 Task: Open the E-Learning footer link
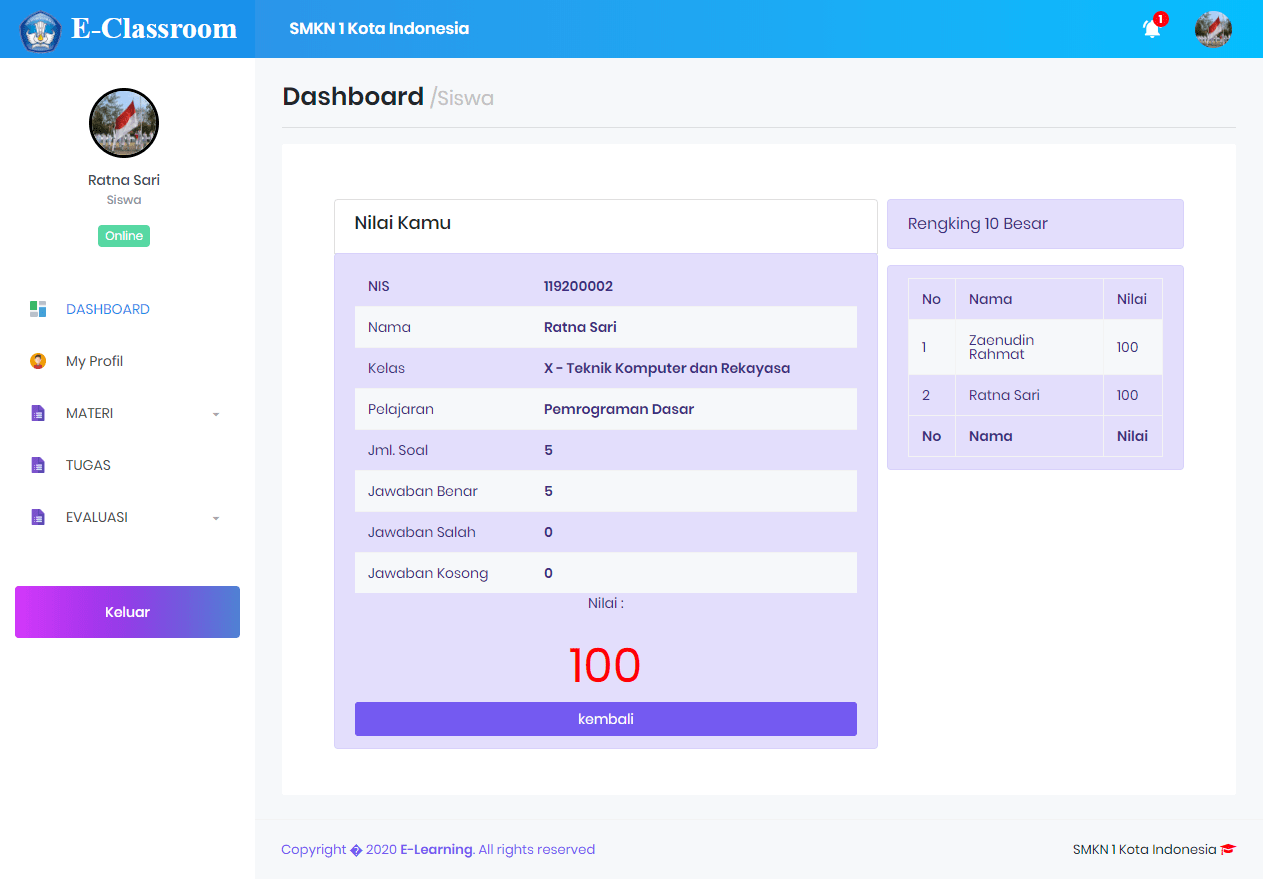pyautogui.click(x=436, y=849)
